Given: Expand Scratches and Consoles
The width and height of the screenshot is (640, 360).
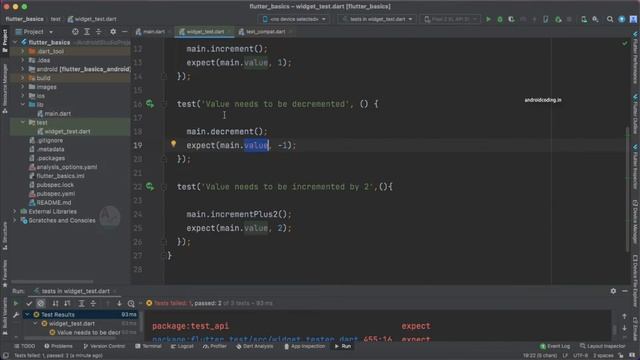Looking at the screenshot, I should (15, 220).
